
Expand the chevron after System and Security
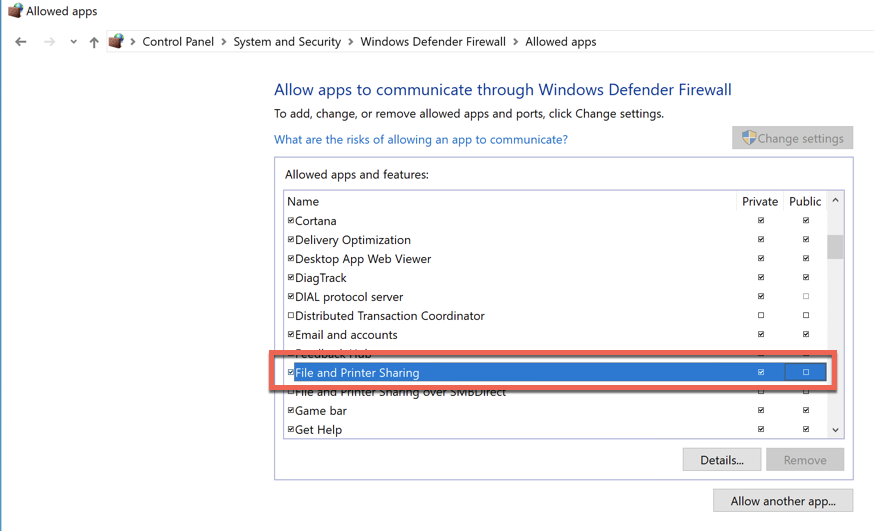pyautogui.click(x=351, y=42)
